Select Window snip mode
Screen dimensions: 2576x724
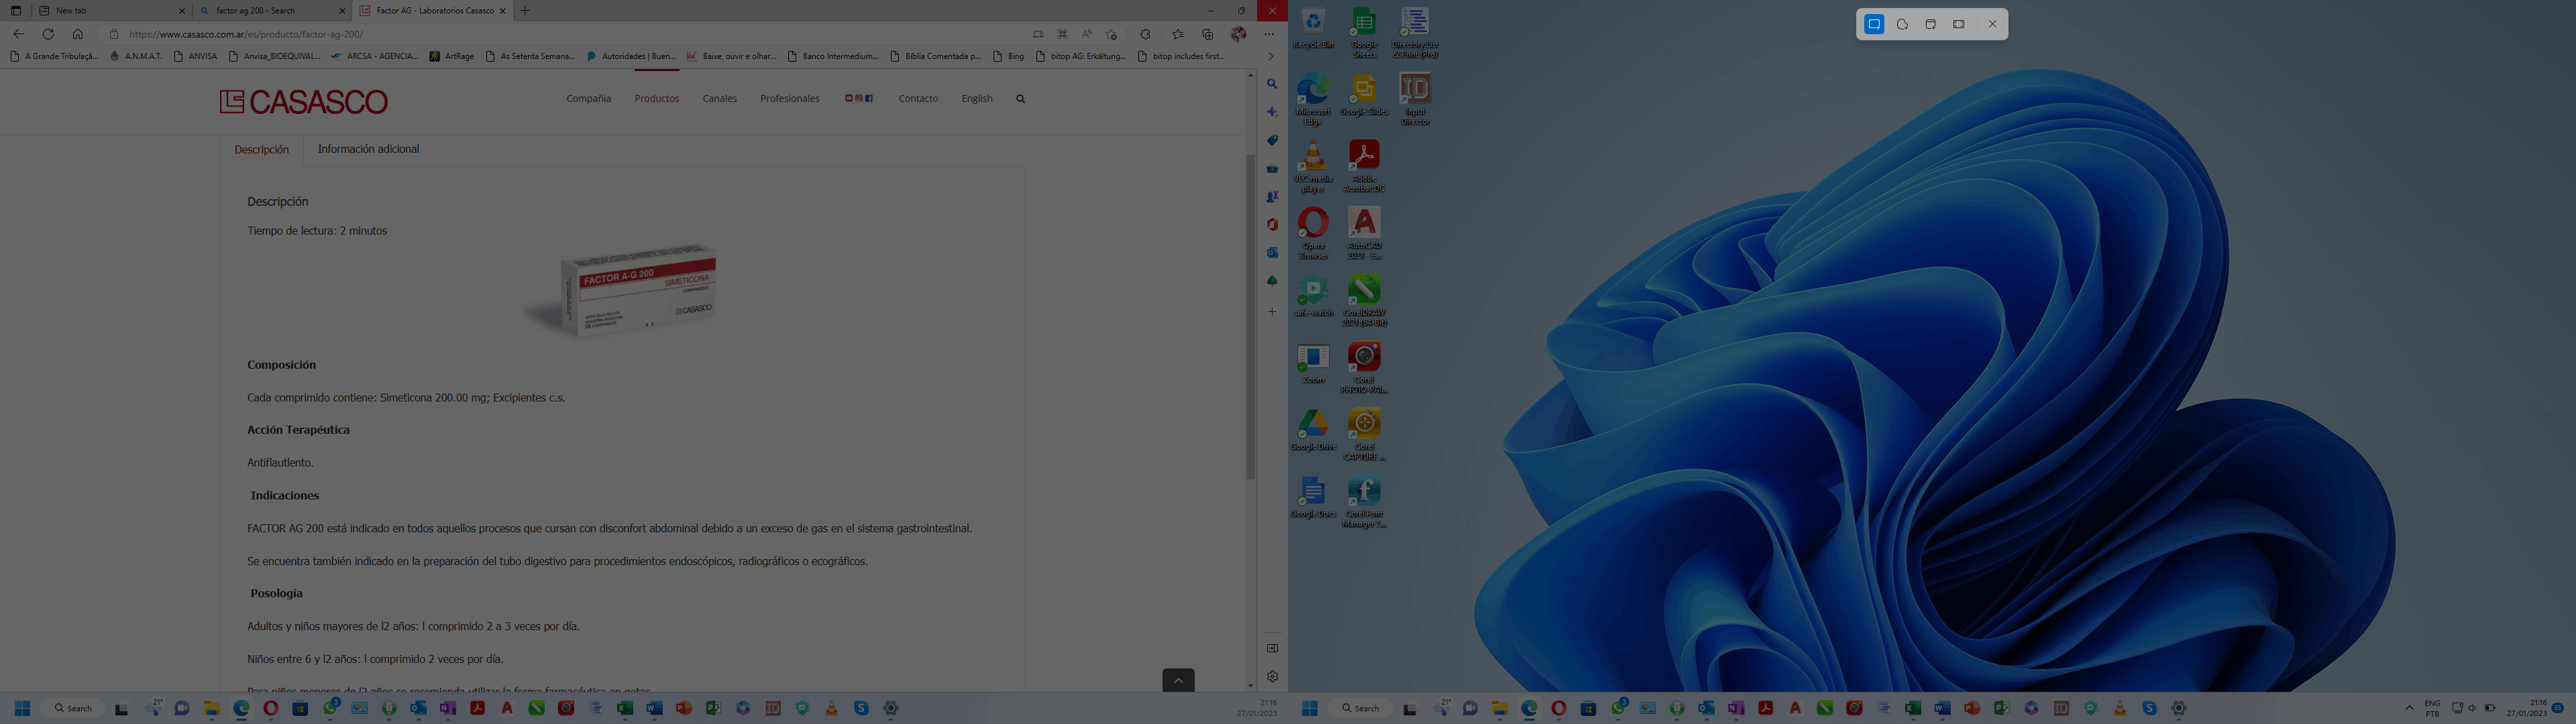pyautogui.click(x=1931, y=24)
